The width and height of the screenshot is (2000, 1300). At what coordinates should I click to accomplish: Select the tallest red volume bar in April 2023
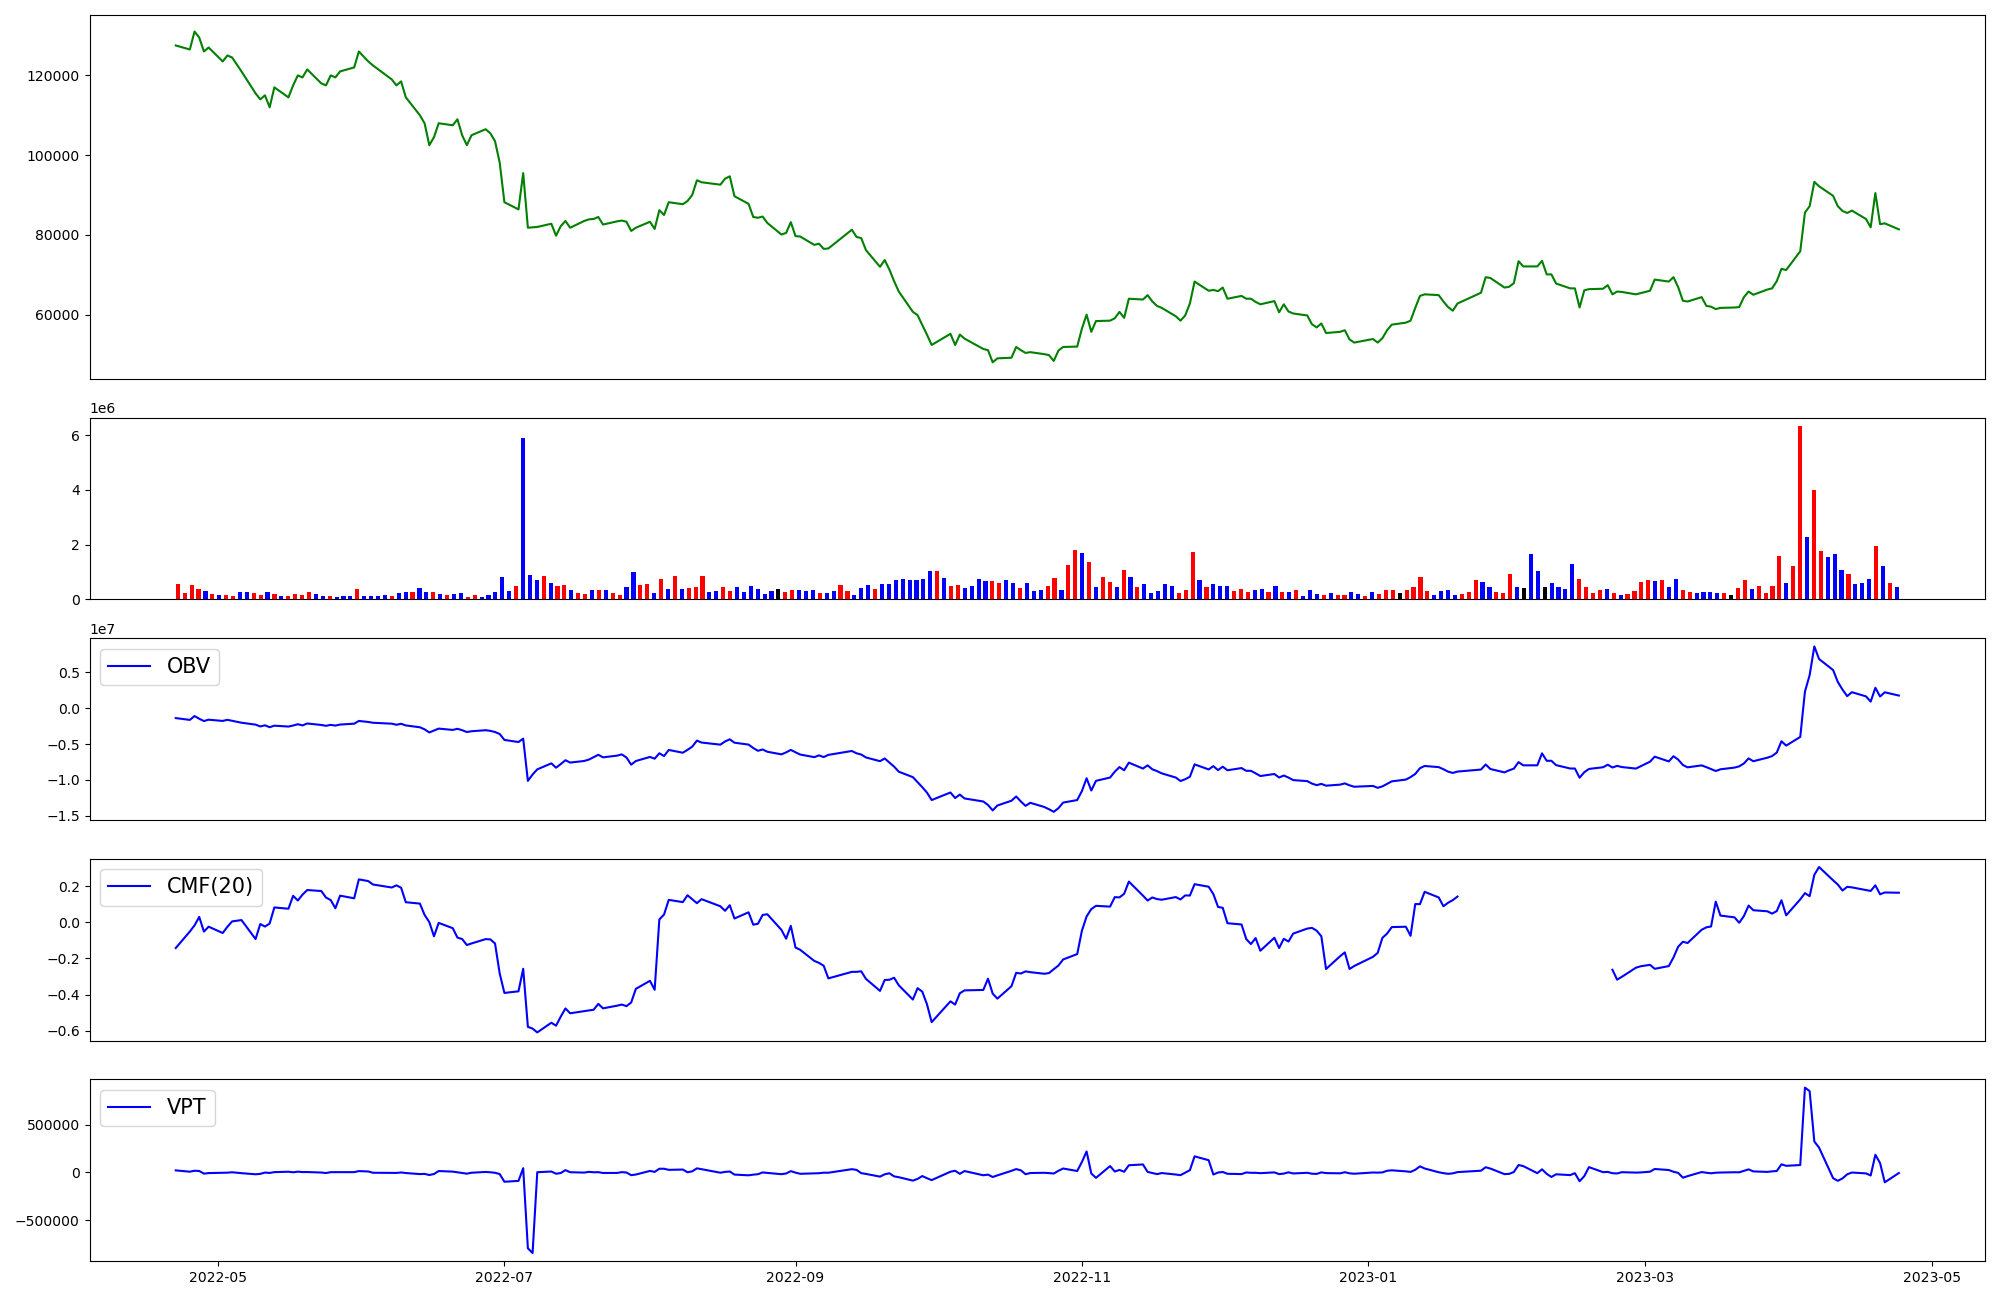click(1800, 512)
